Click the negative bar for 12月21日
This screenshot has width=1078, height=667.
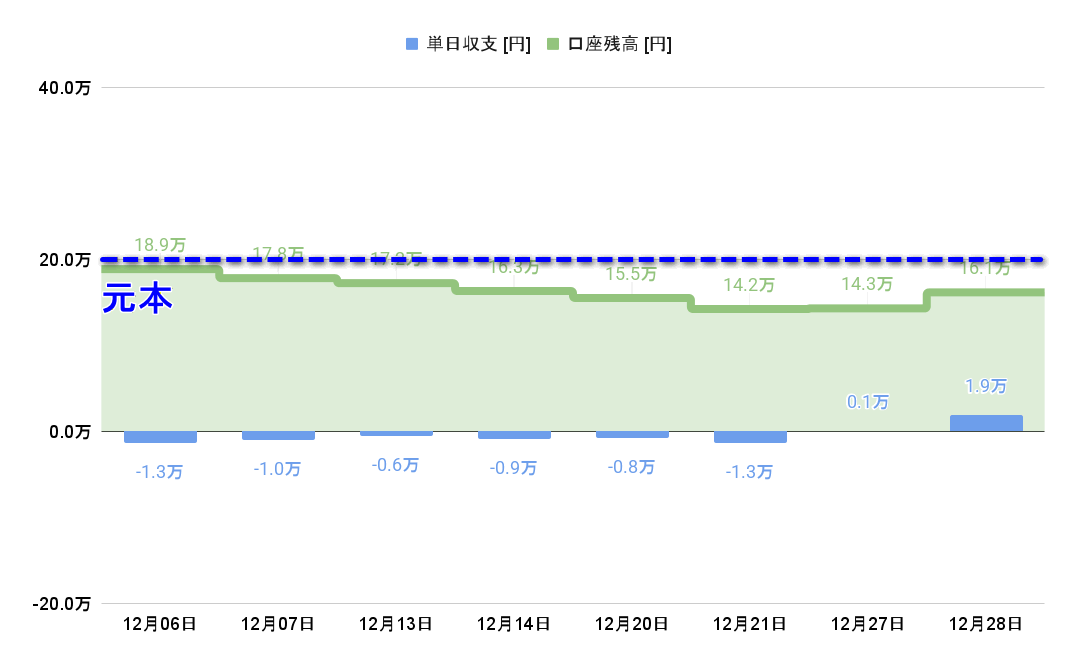click(x=750, y=437)
